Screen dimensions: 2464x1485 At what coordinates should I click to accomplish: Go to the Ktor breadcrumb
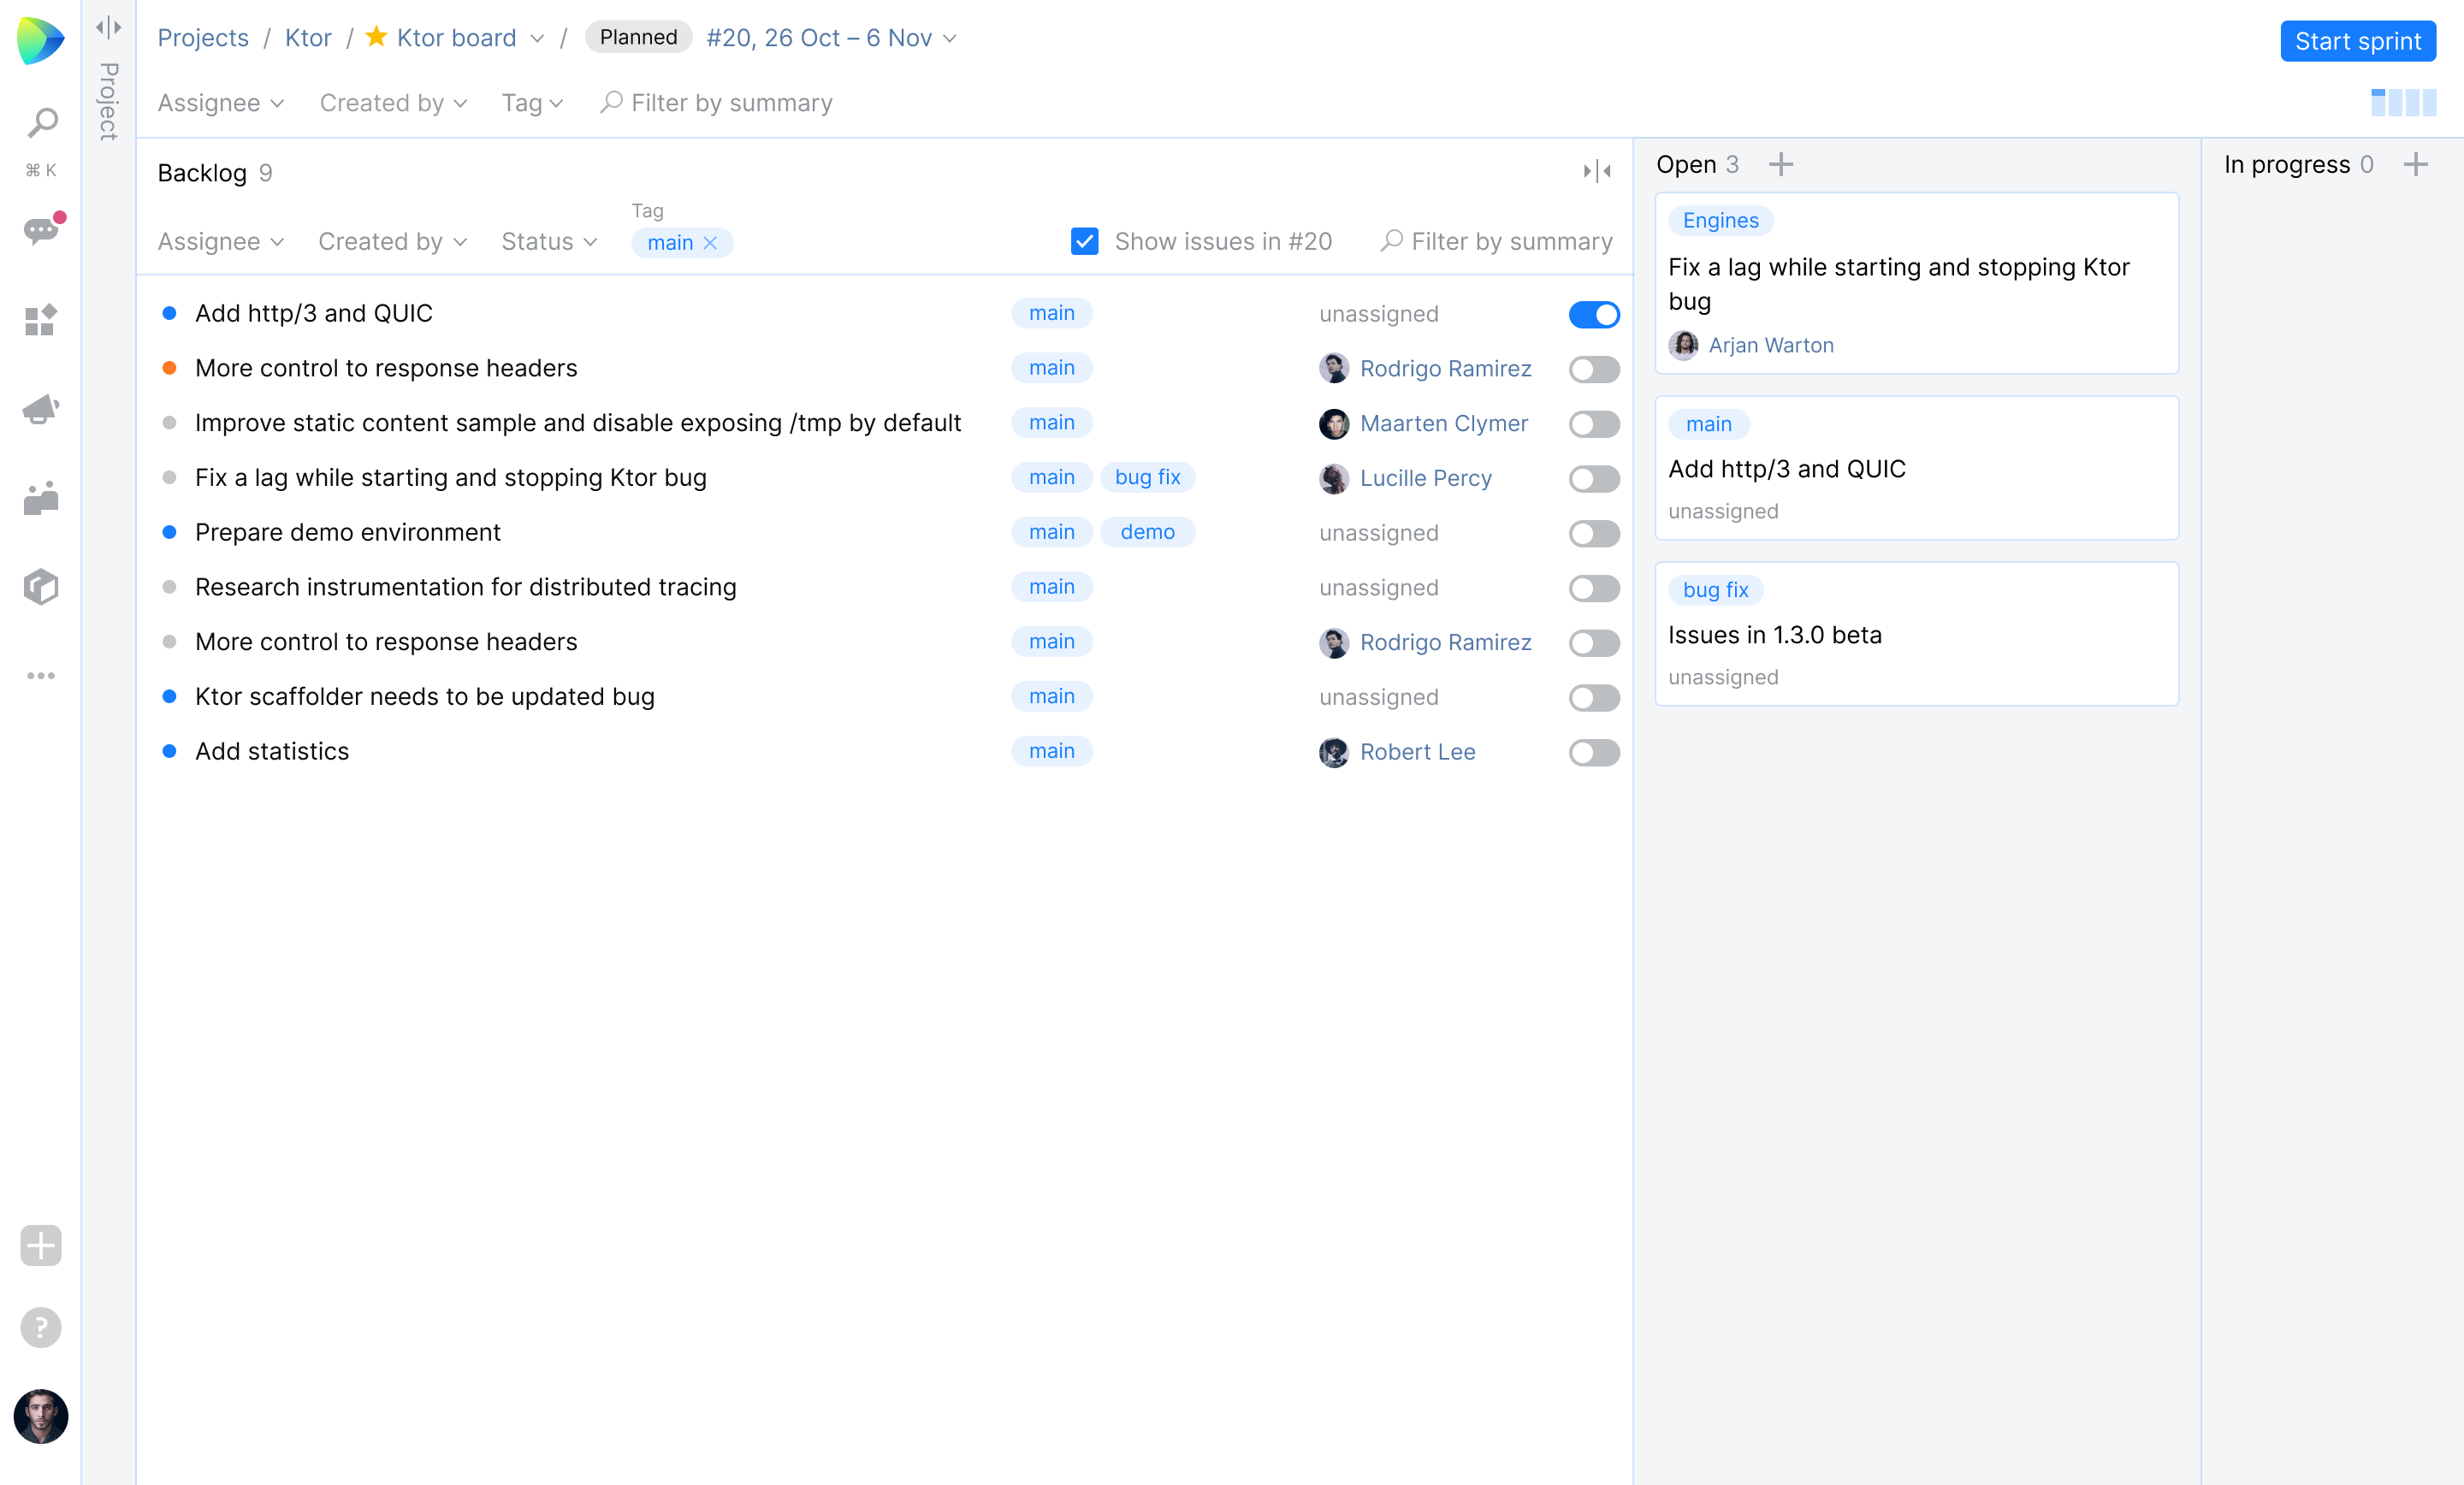[308, 38]
